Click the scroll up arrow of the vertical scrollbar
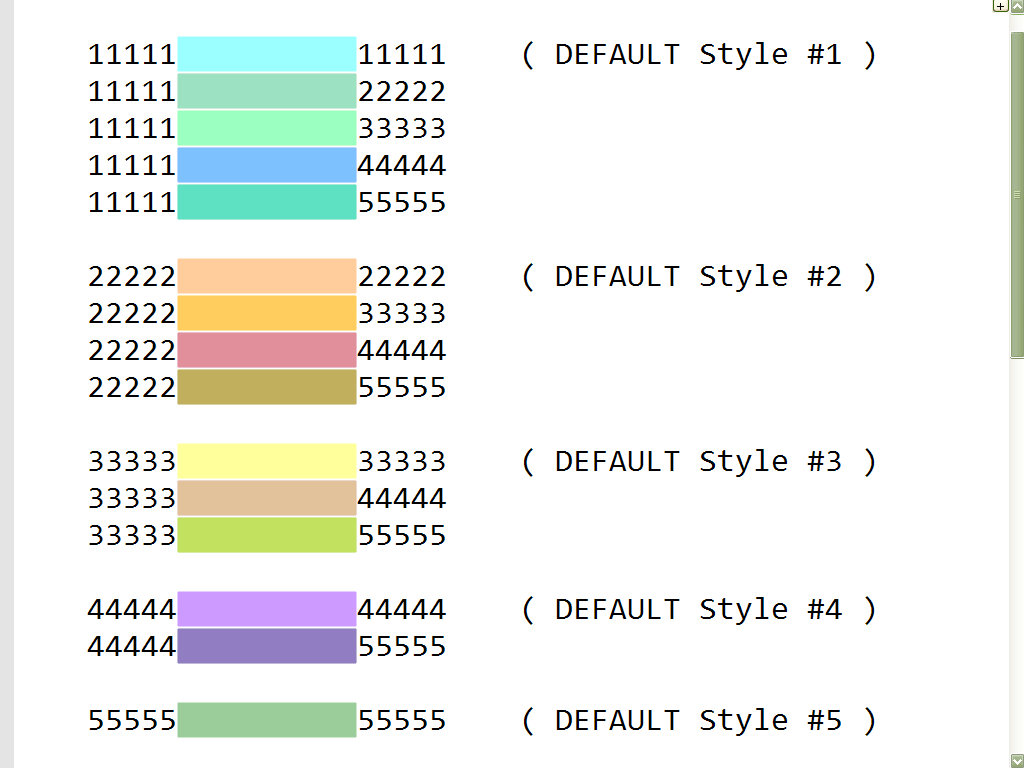1024x768 pixels. (1017, 7)
